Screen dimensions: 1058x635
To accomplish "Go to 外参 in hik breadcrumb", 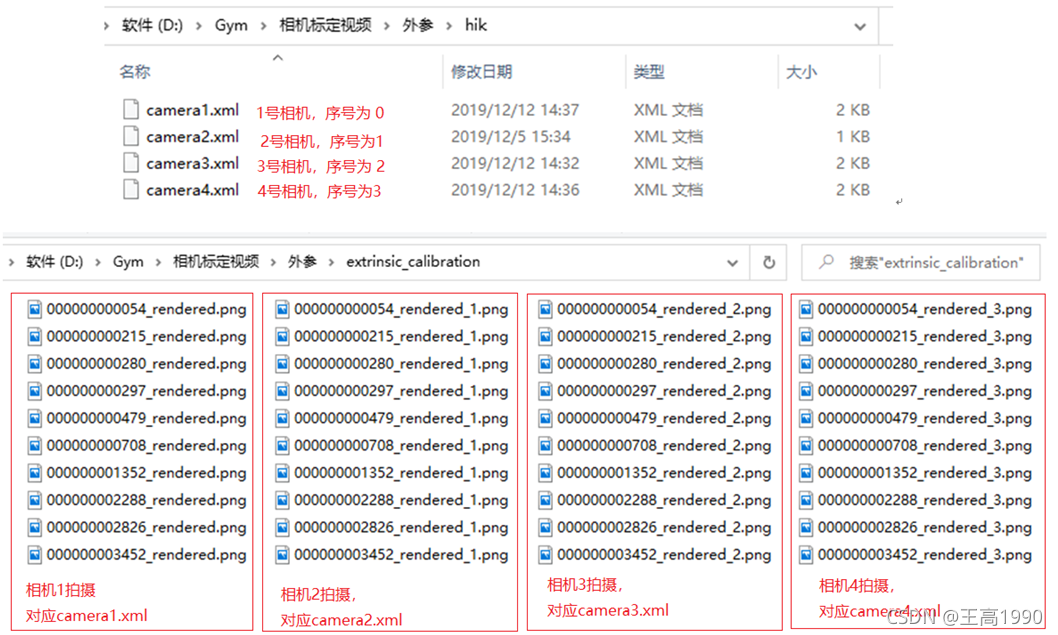I will point(418,26).
